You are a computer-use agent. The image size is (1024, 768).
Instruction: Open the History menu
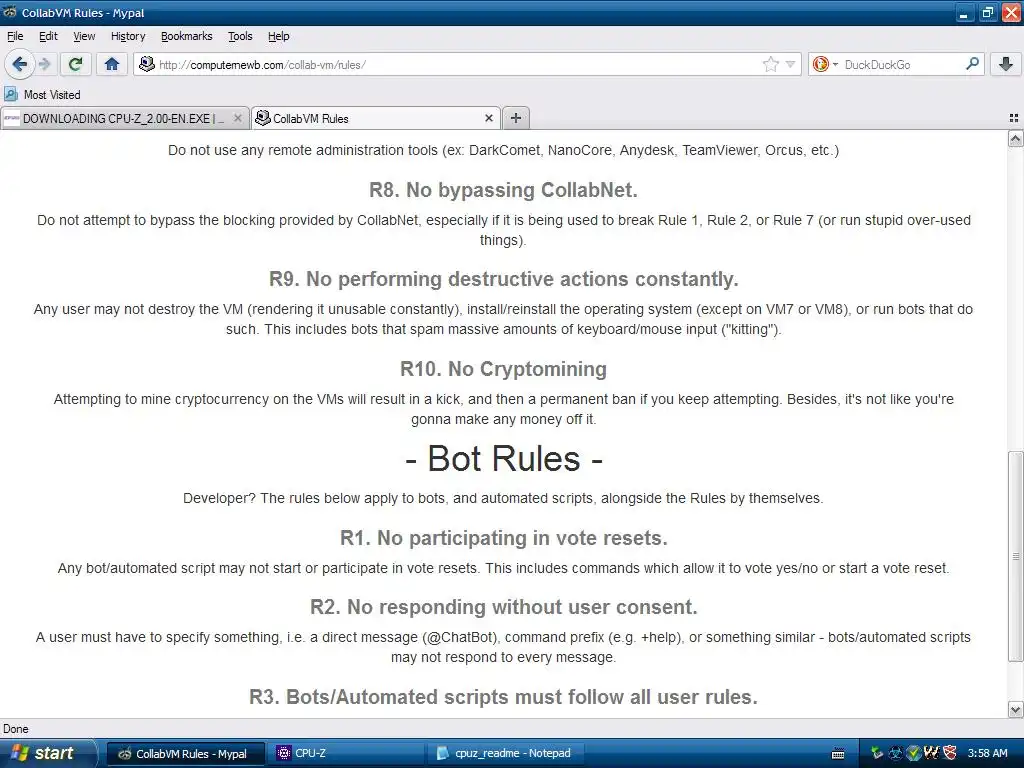(x=128, y=36)
